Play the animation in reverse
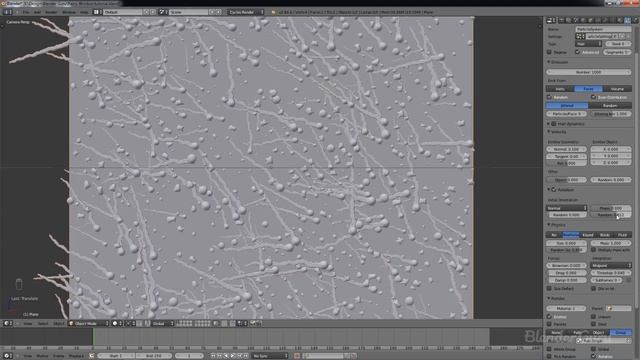The height and width of the screenshot is (360, 640). click(226, 356)
